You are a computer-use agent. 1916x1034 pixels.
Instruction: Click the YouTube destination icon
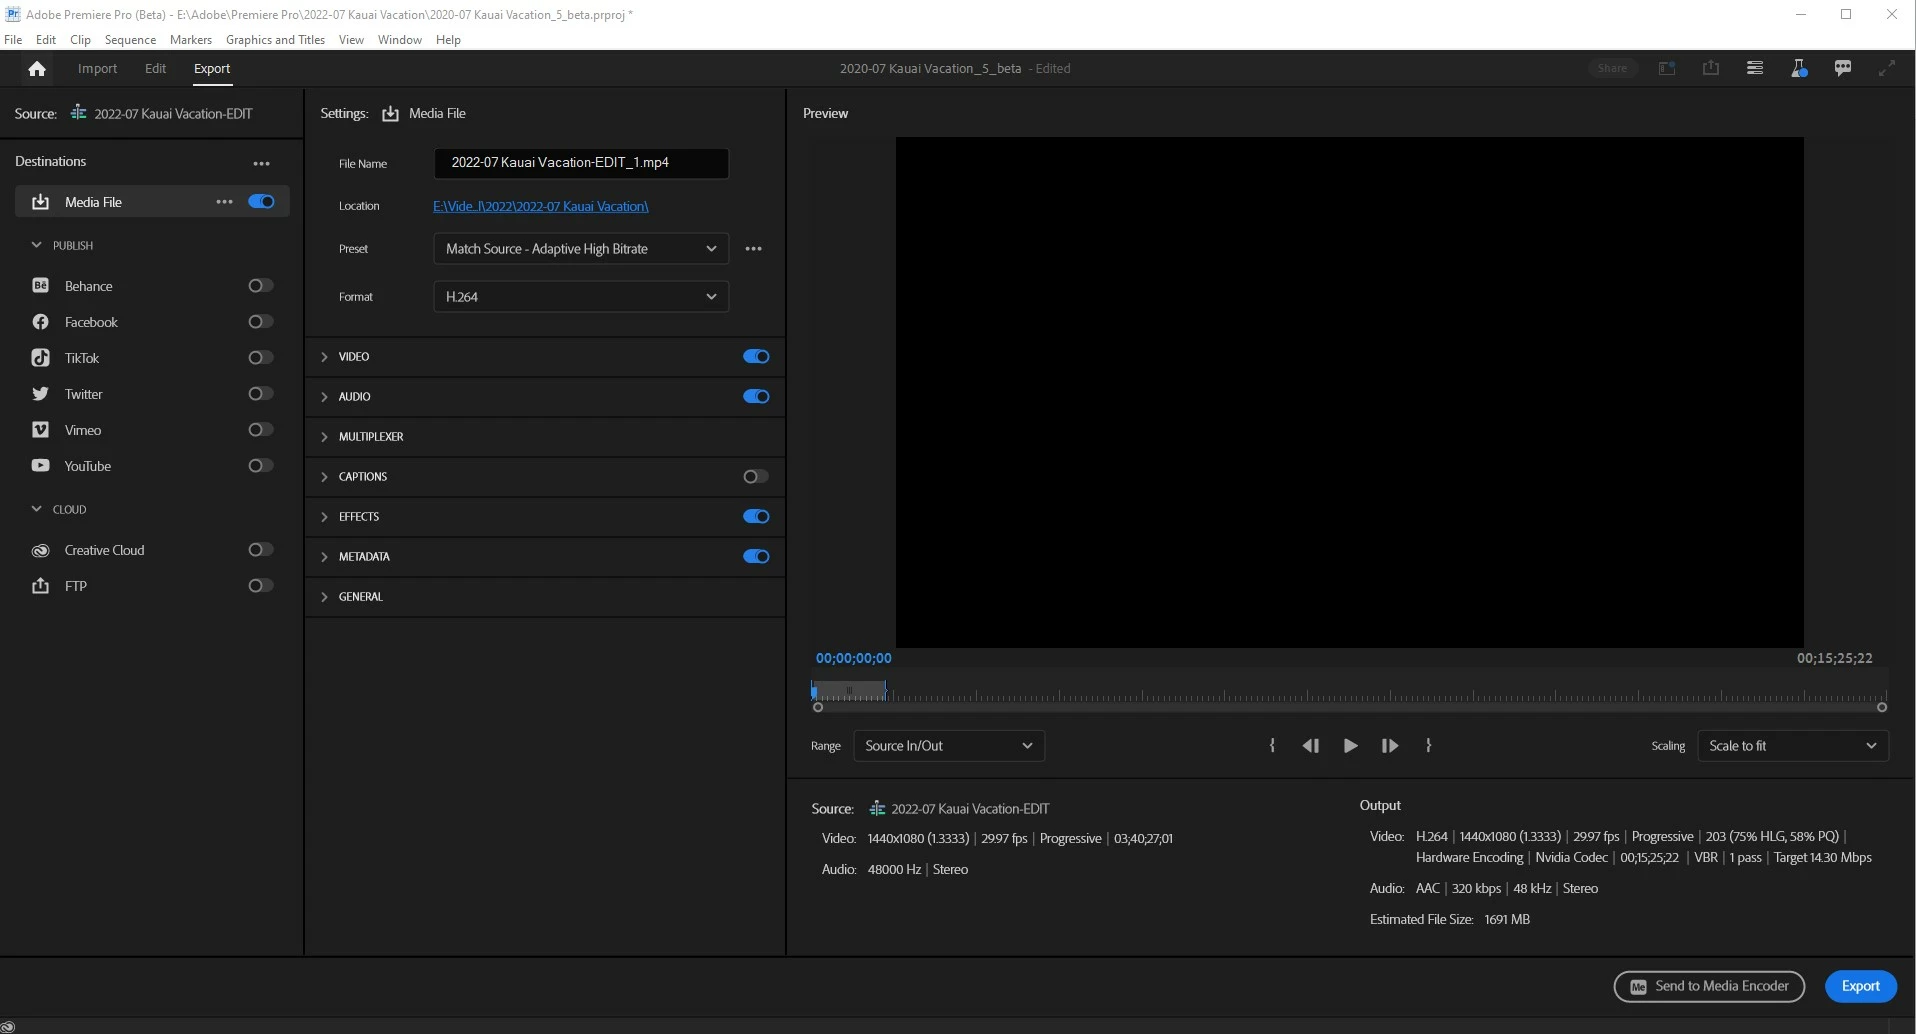point(40,466)
